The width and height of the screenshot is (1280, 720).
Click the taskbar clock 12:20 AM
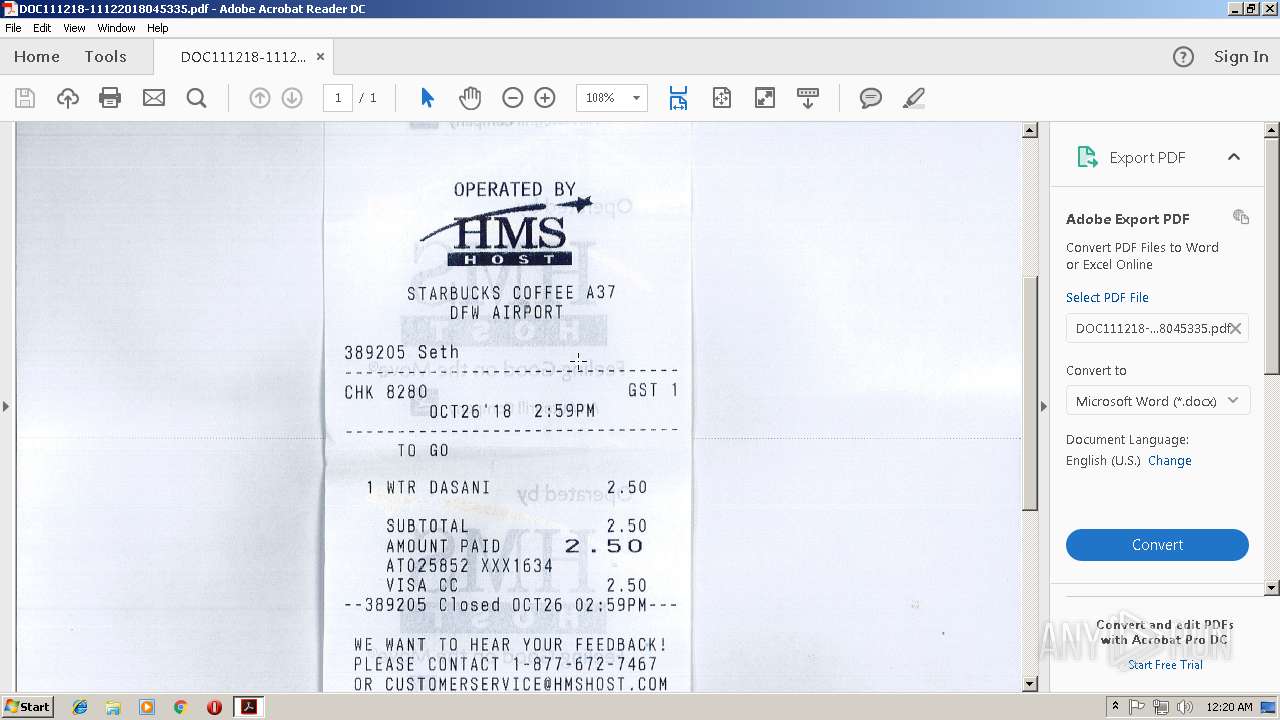[1229, 707]
